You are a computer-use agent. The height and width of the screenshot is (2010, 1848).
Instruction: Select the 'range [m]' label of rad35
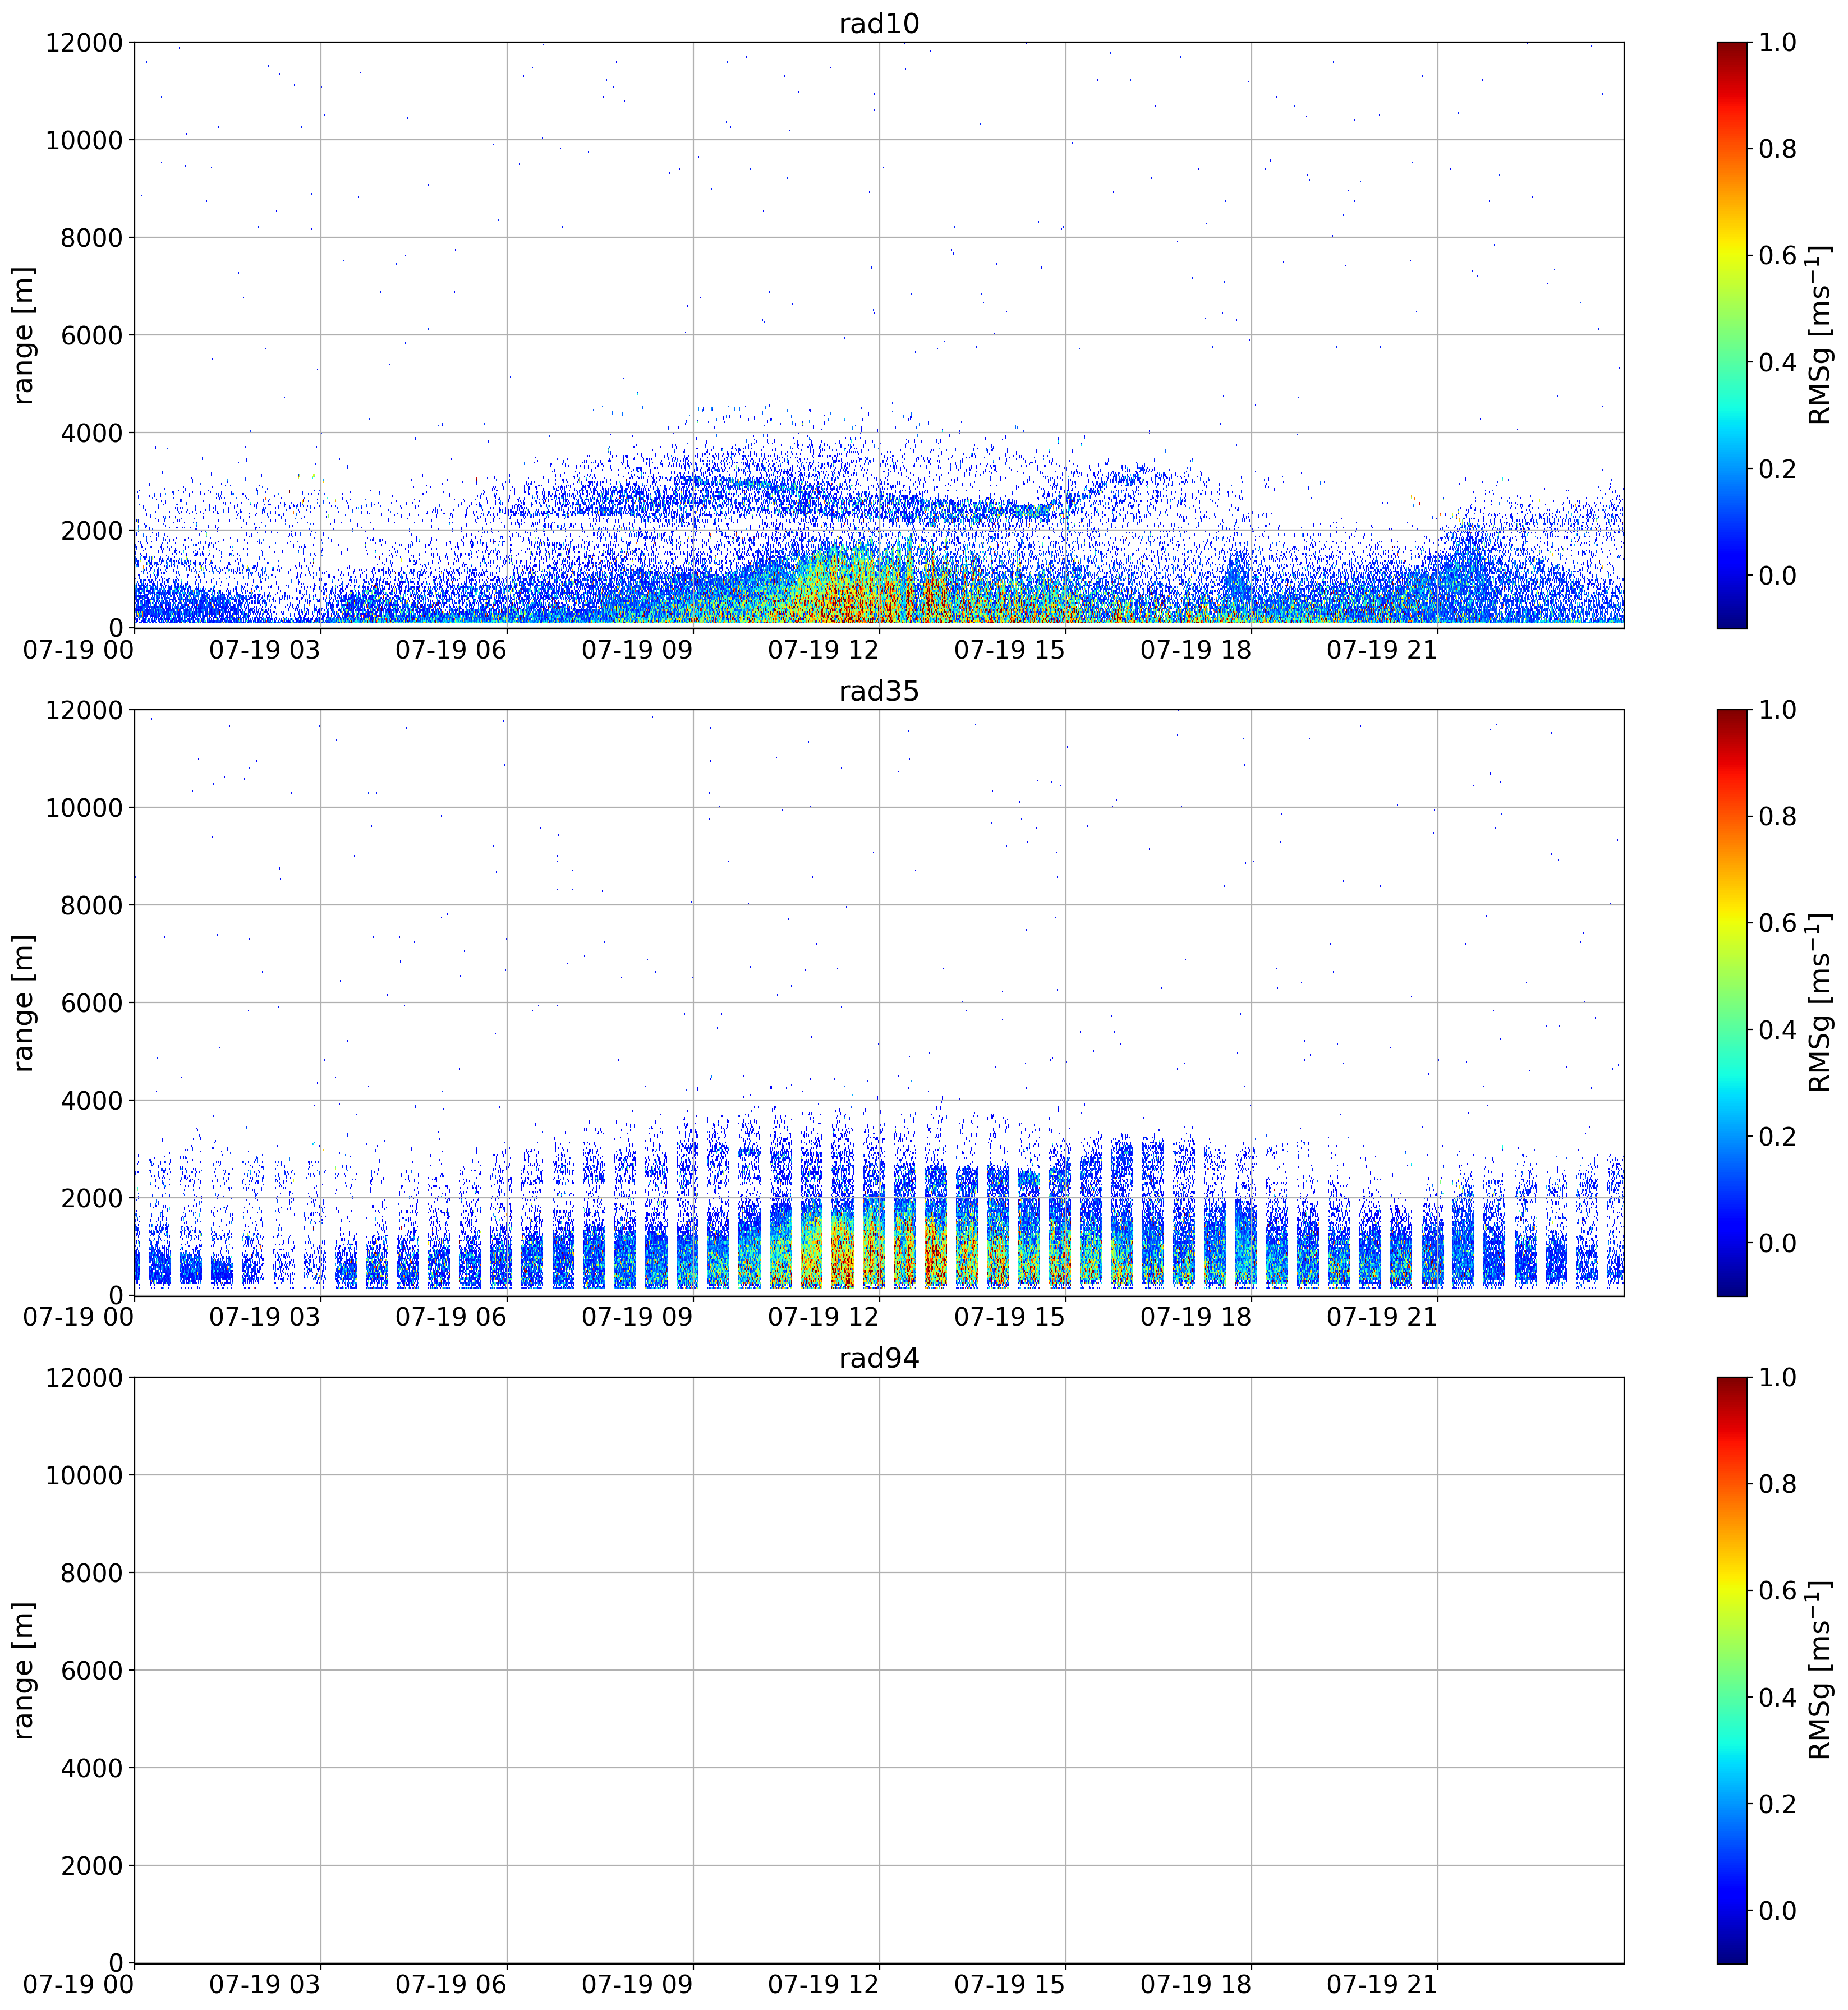coord(23,1003)
